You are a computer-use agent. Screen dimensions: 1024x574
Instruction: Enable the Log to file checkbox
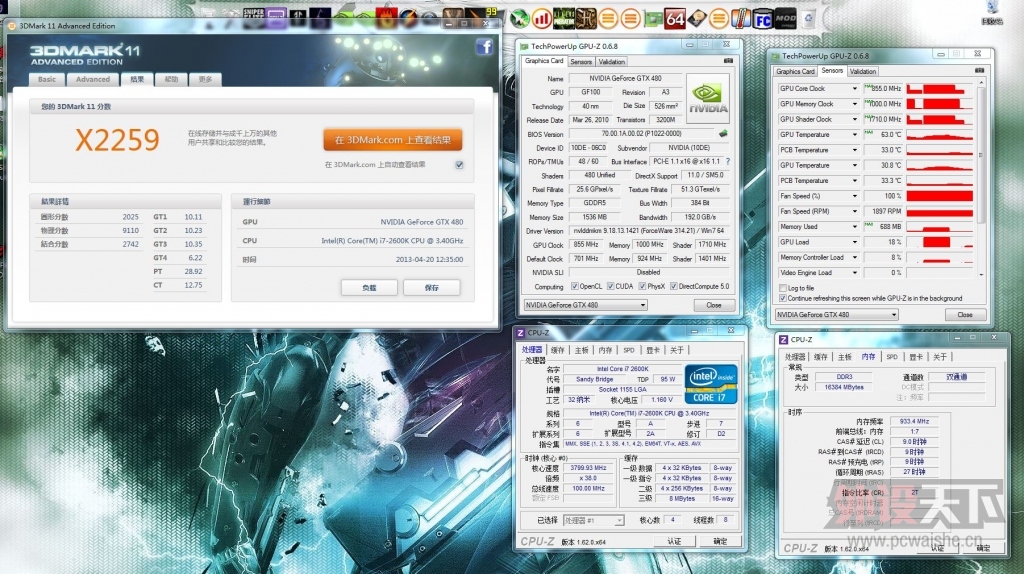pyautogui.click(x=782, y=288)
